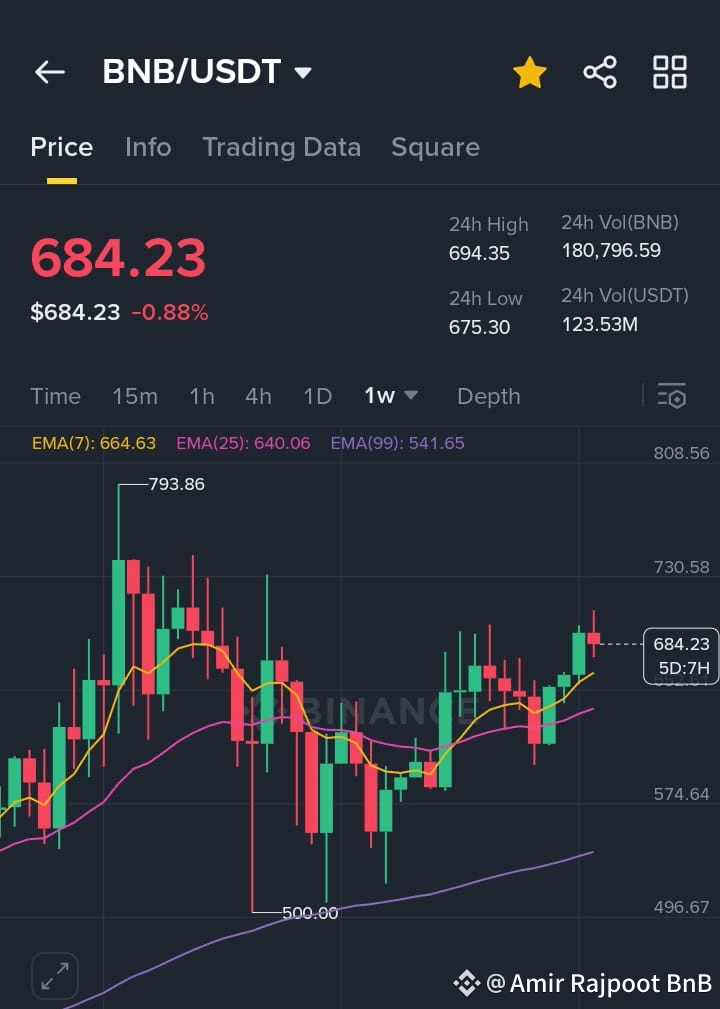
Task: Switch to the Trading Data tab
Action: tap(282, 147)
